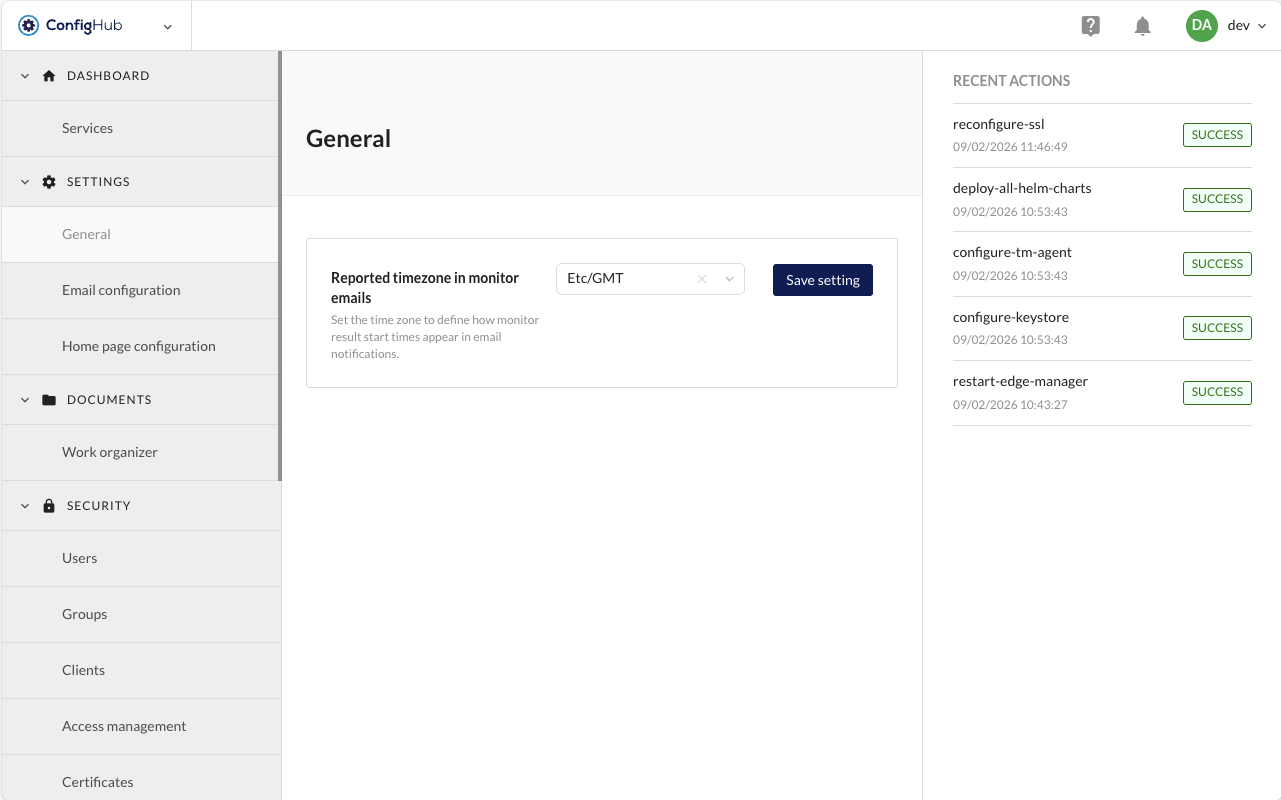Open the dev user menu chevron
1281x800 pixels.
(1262, 26)
